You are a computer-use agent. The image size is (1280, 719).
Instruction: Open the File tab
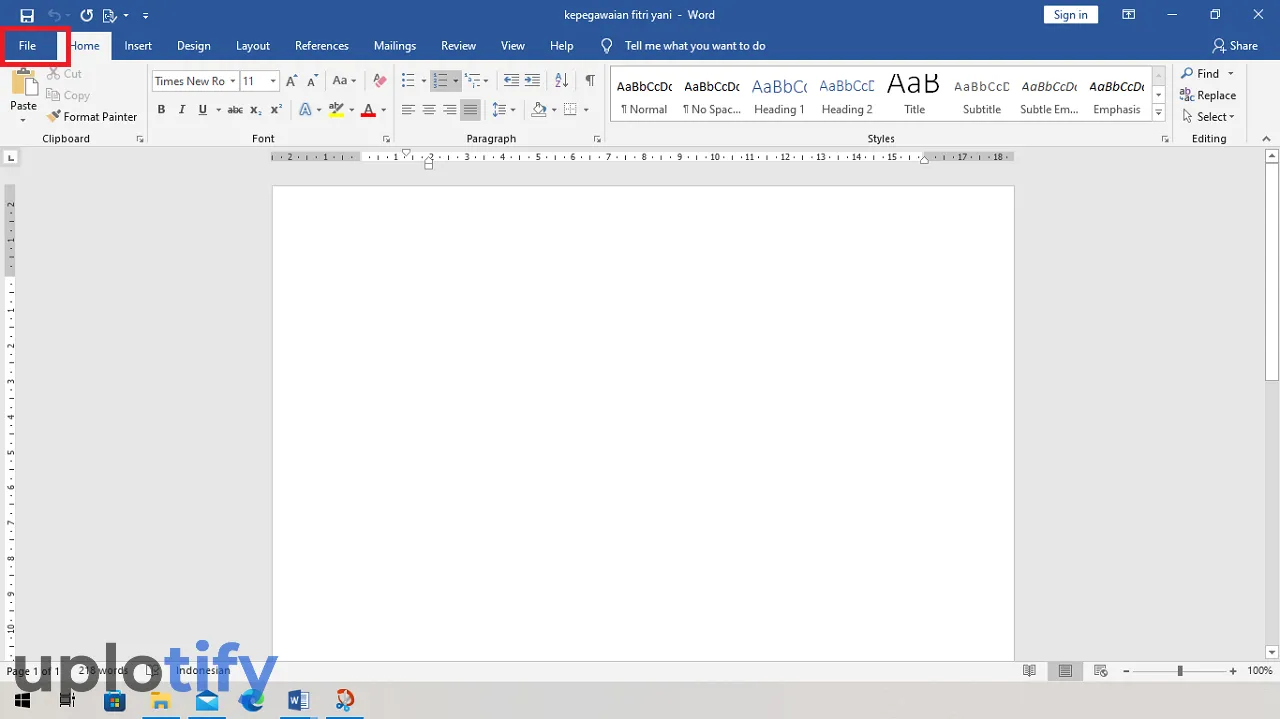[x=27, y=46]
